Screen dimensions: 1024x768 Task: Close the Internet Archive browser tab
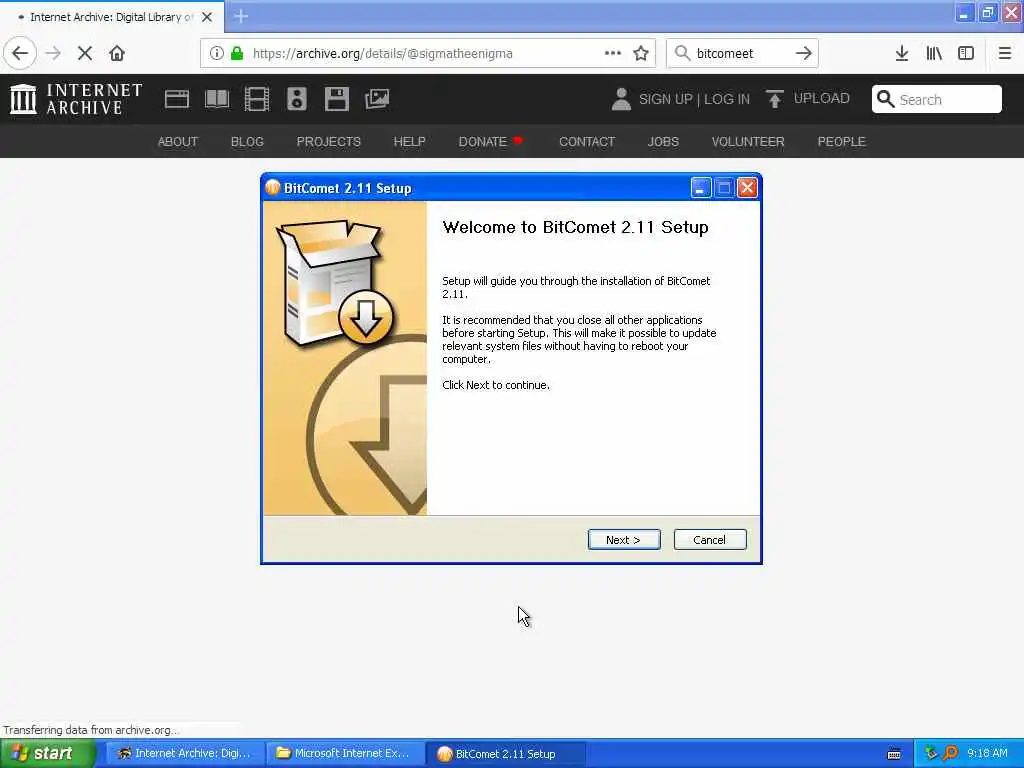pyautogui.click(x=207, y=17)
